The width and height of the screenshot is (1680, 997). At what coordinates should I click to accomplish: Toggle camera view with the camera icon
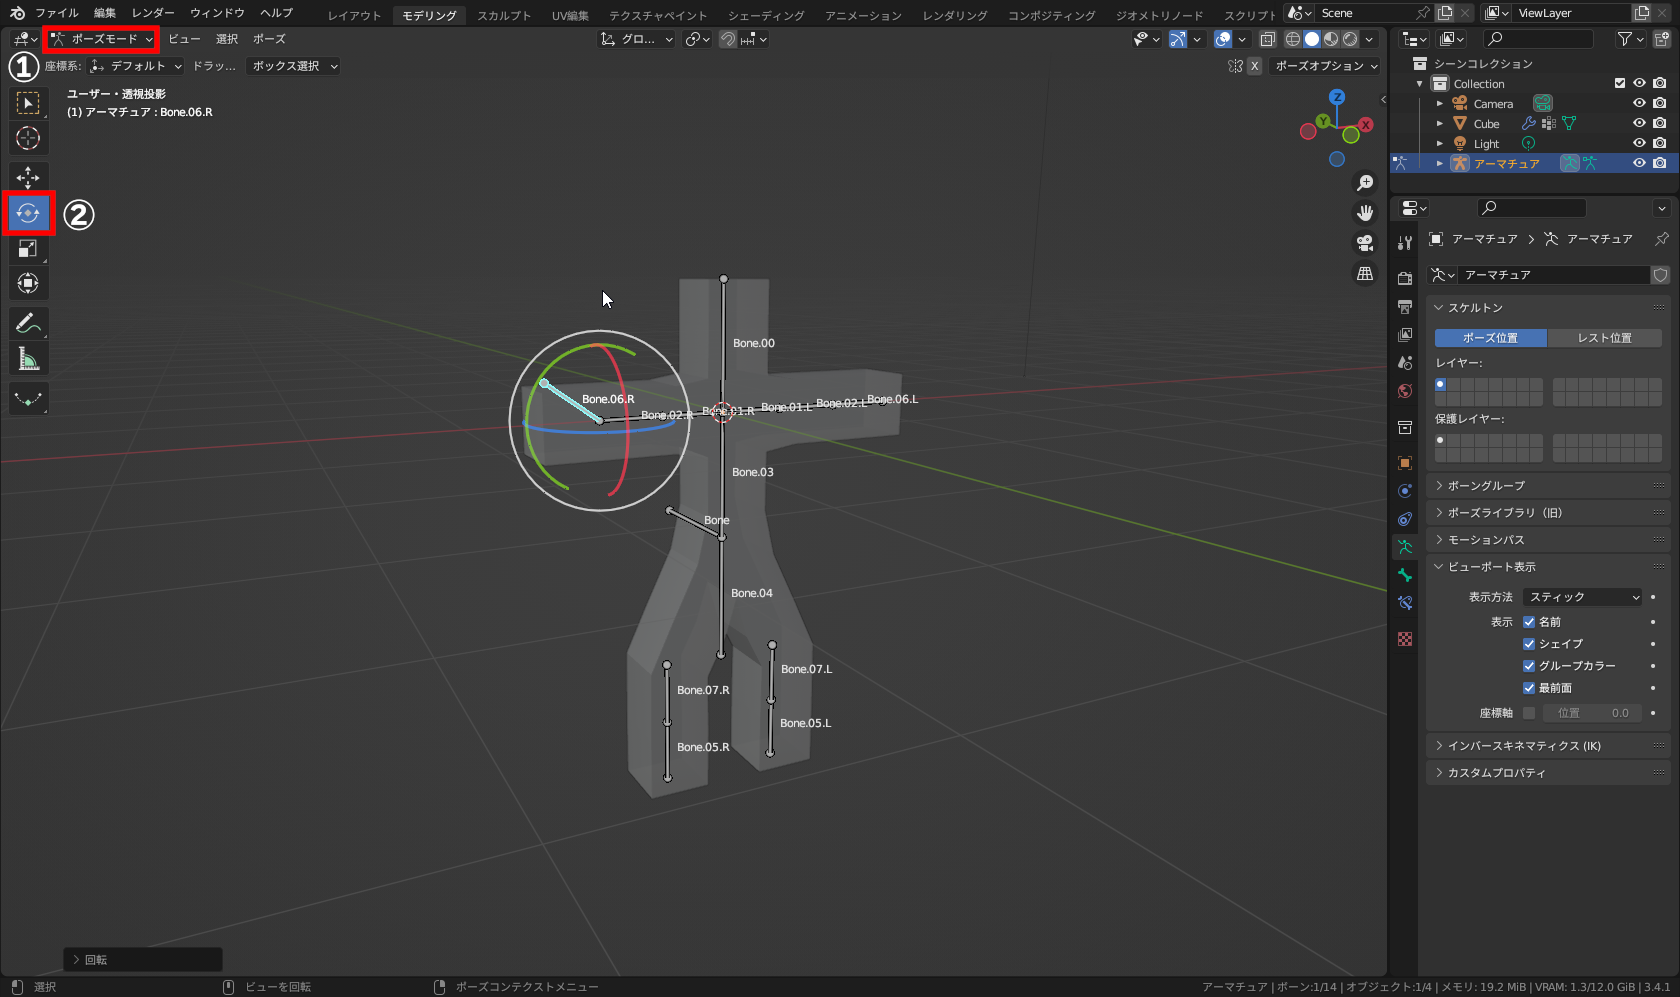(x=1365, y=243)
